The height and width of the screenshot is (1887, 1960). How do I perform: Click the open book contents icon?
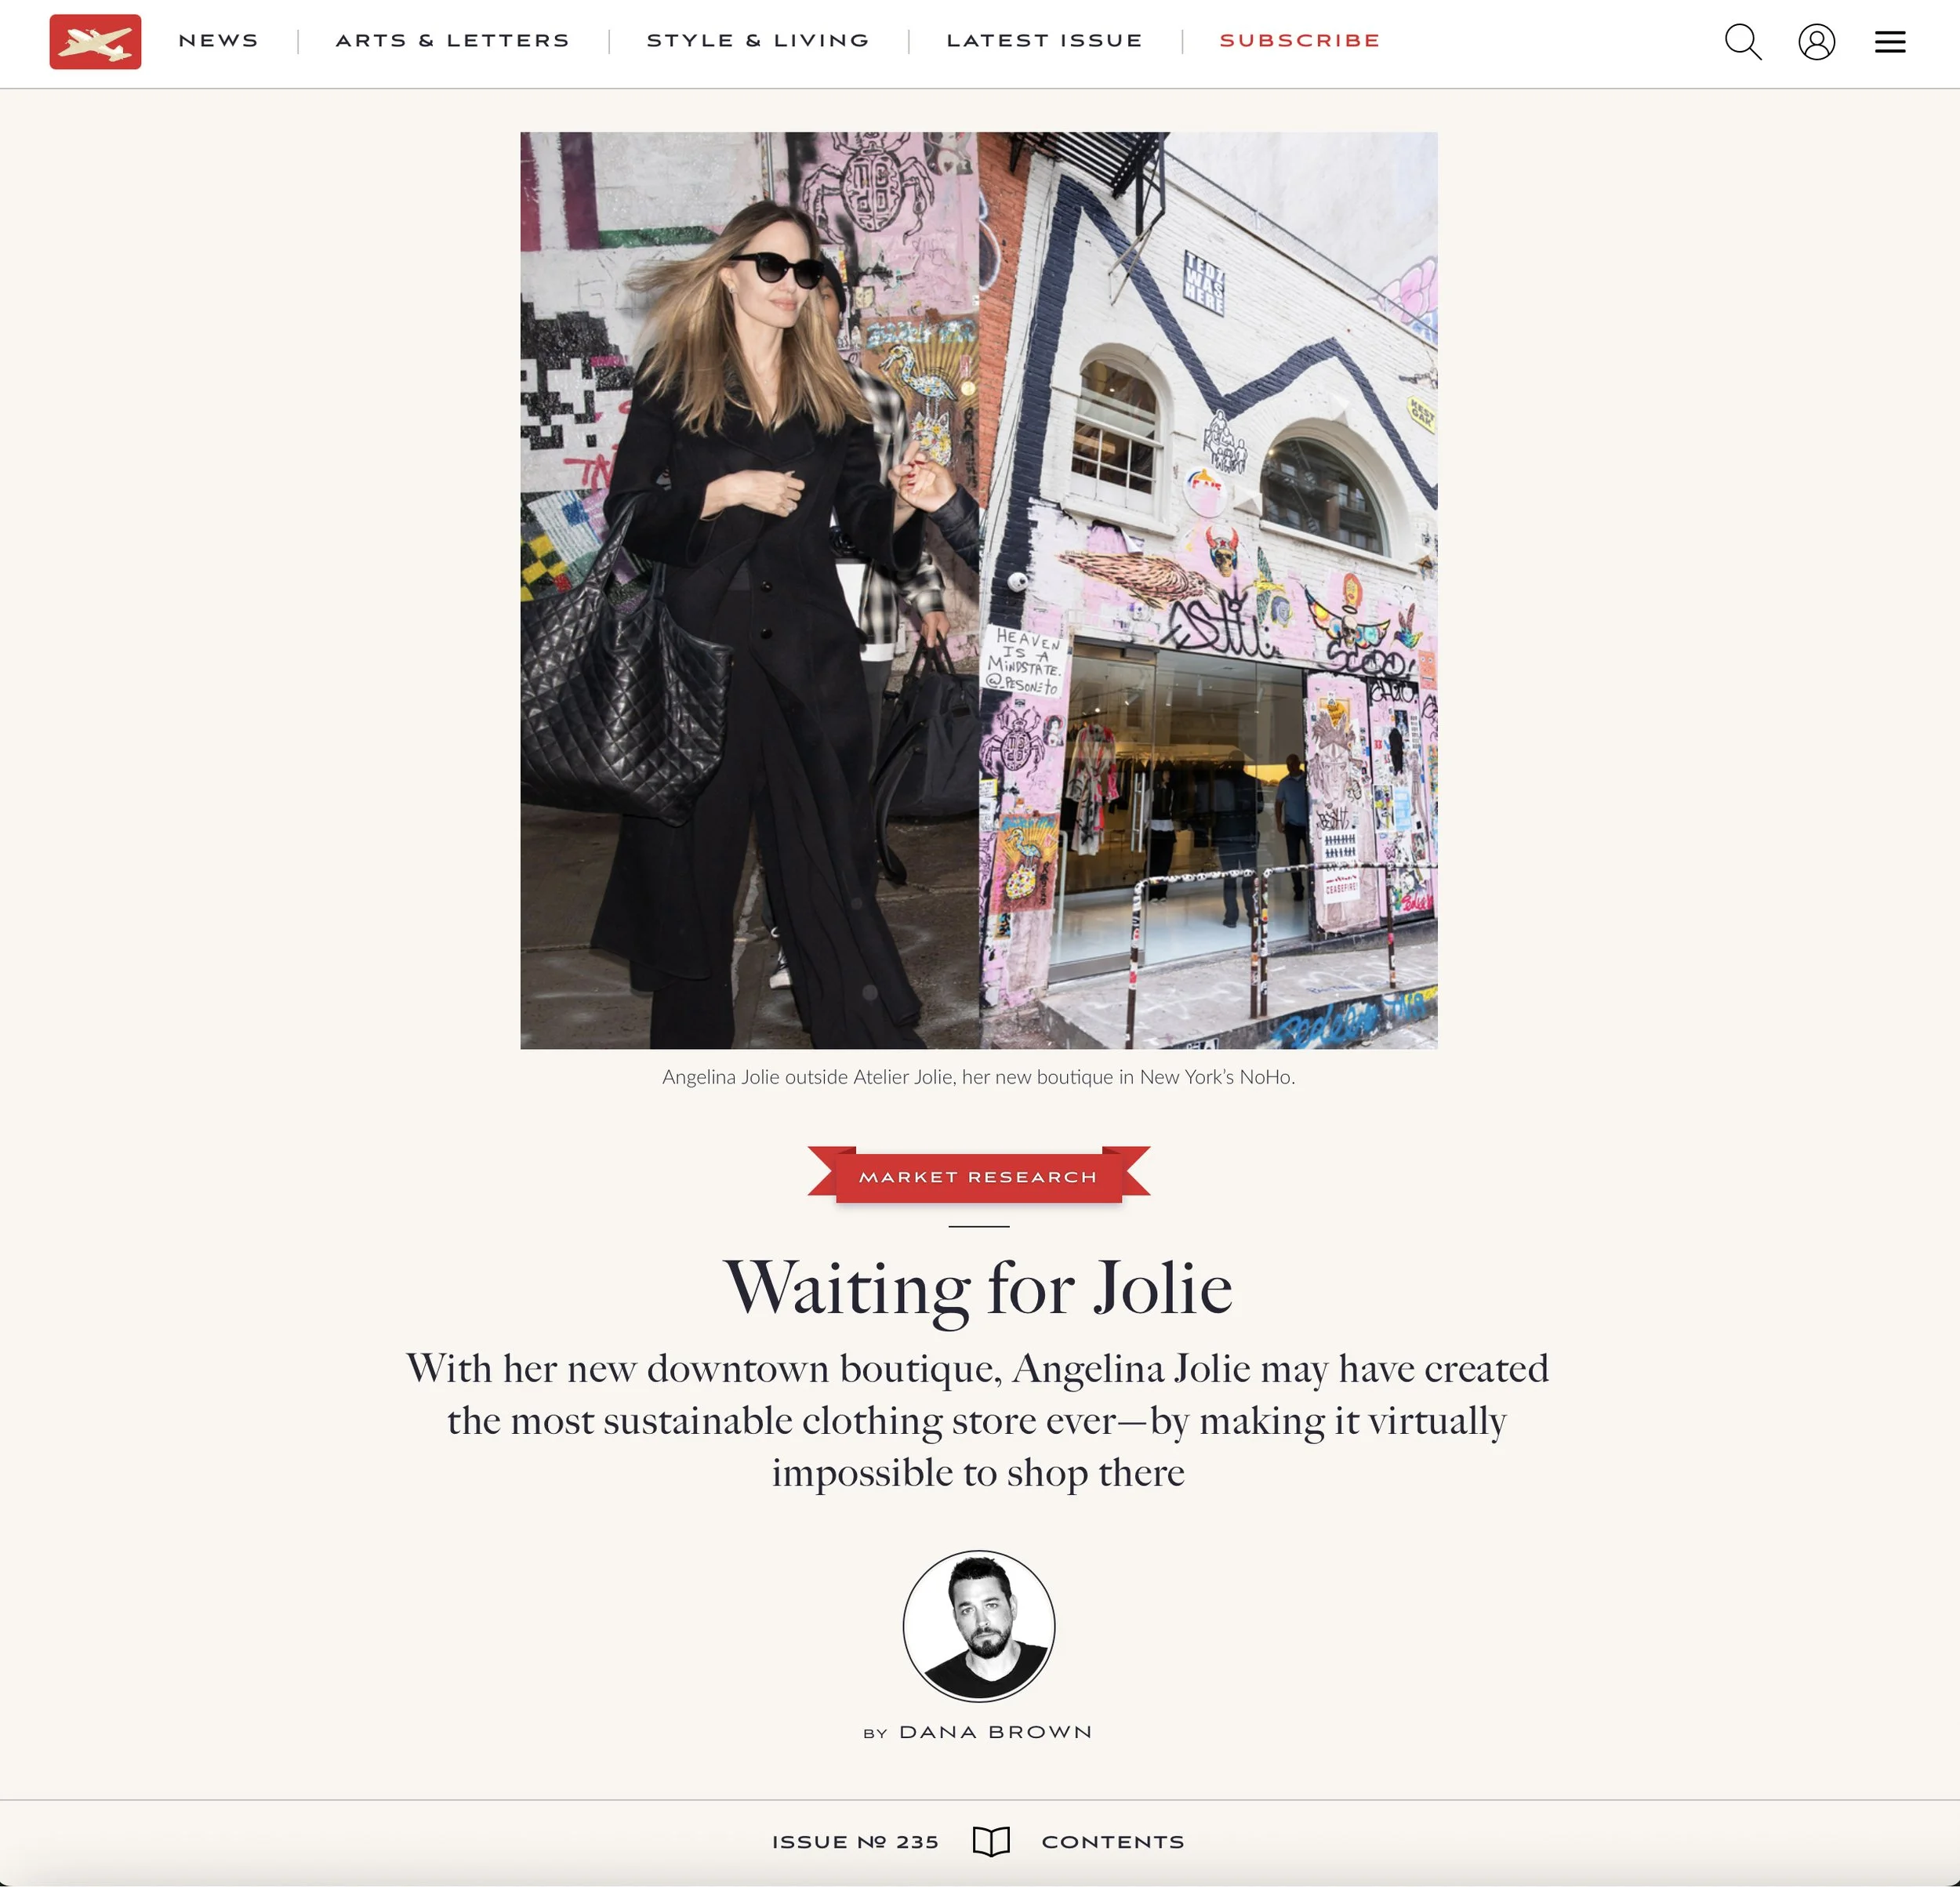[991, 1841]
